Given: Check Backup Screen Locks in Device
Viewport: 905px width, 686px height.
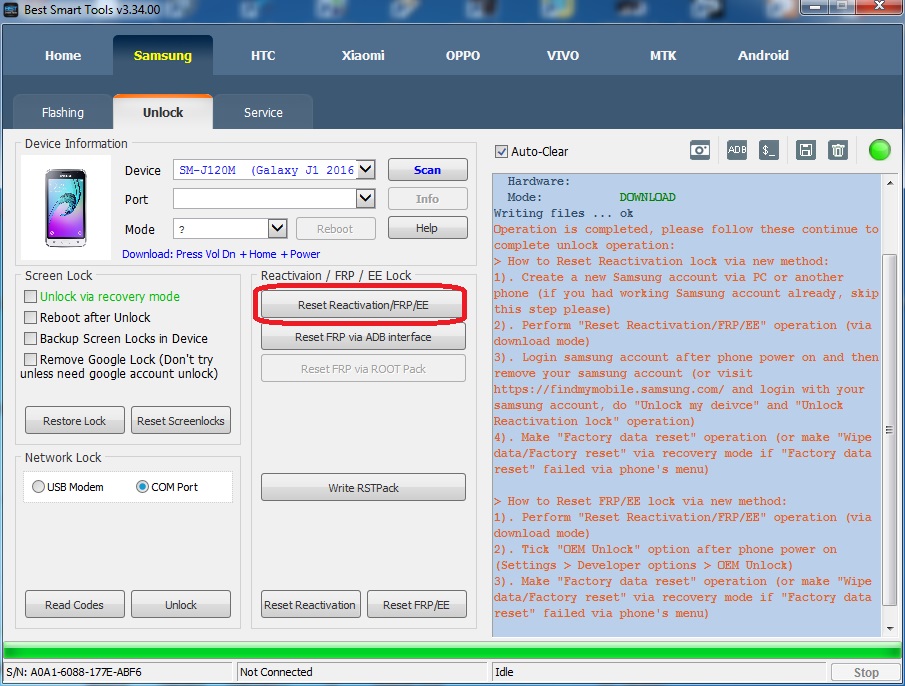Looking at the screenshot, I should pyautogui.click(x=31, y=339).
